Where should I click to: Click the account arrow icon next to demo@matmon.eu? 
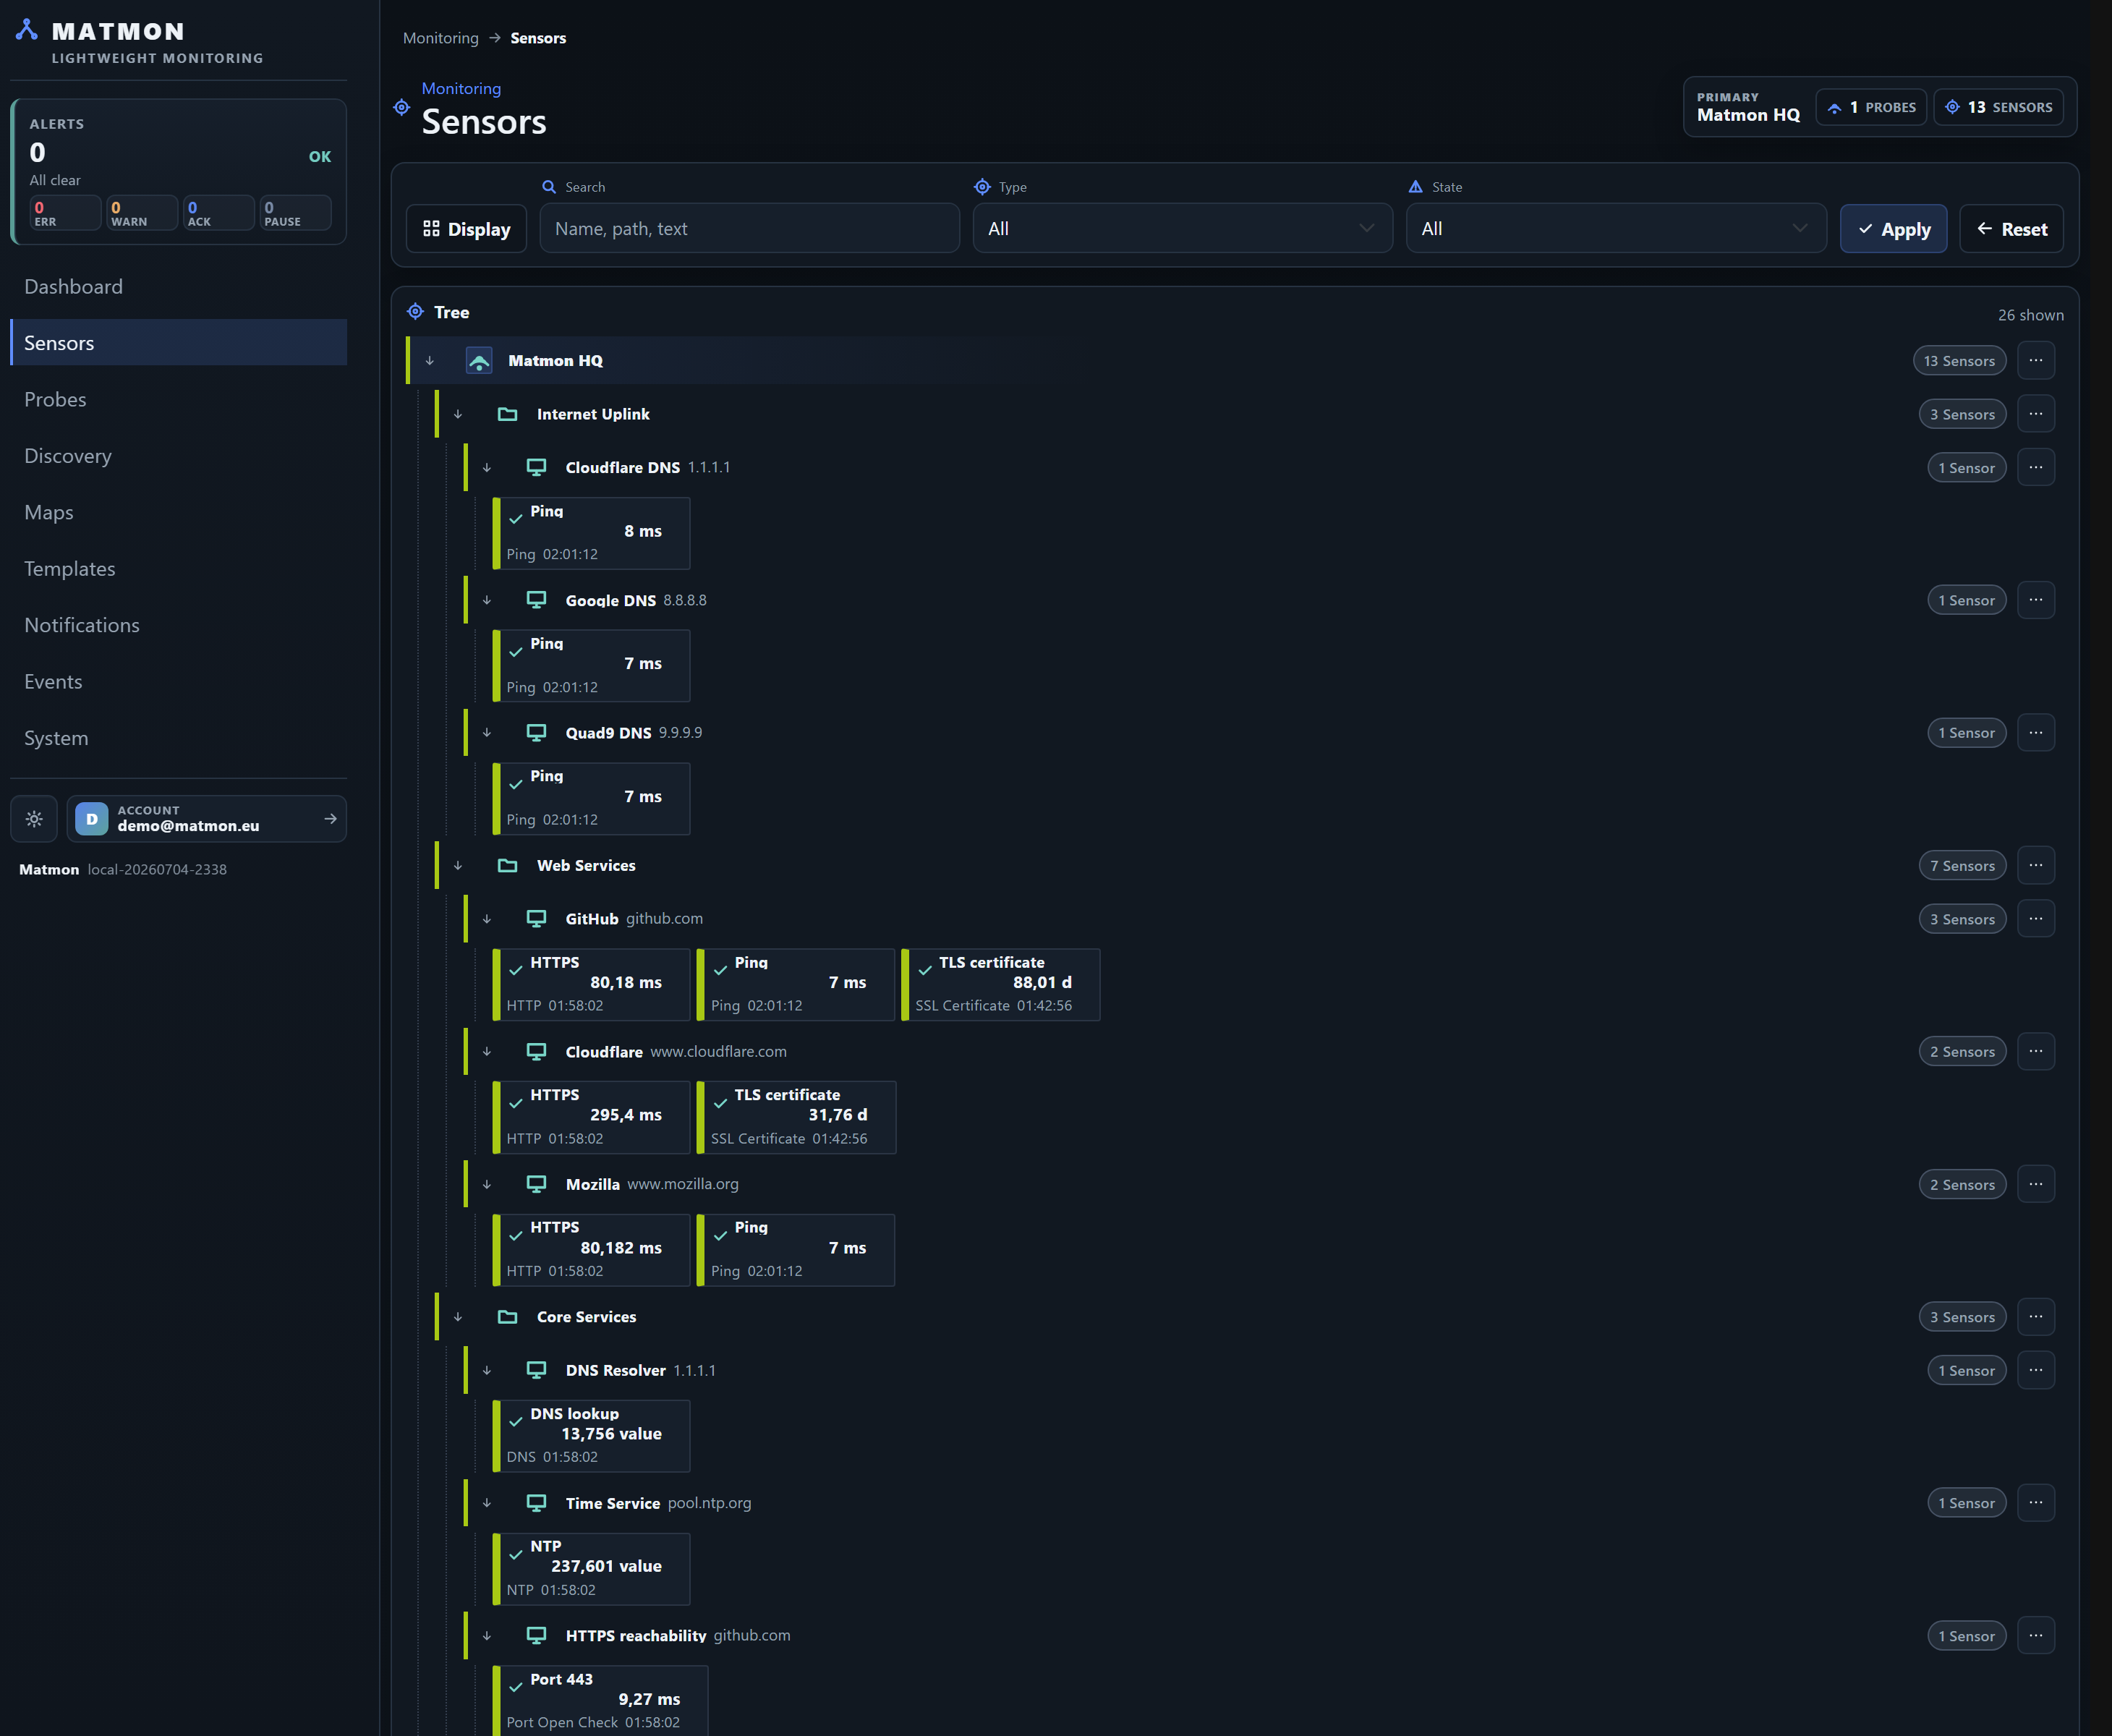(x=330, y=819)
